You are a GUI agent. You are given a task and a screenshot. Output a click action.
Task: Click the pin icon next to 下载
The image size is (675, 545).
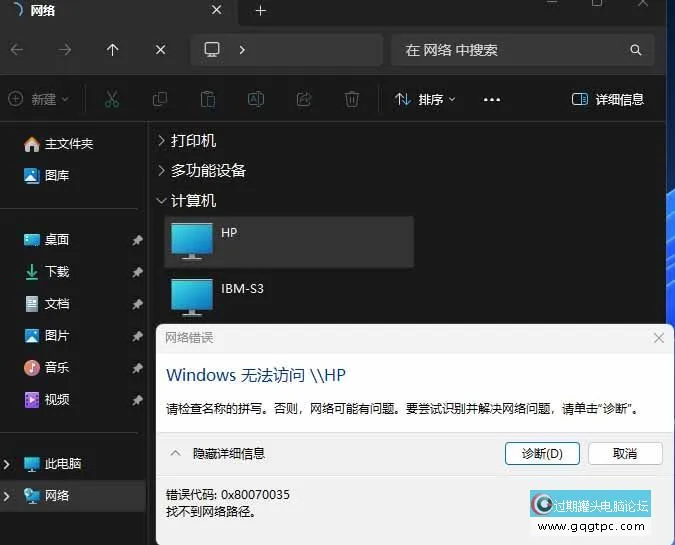(x=137, y=272)
